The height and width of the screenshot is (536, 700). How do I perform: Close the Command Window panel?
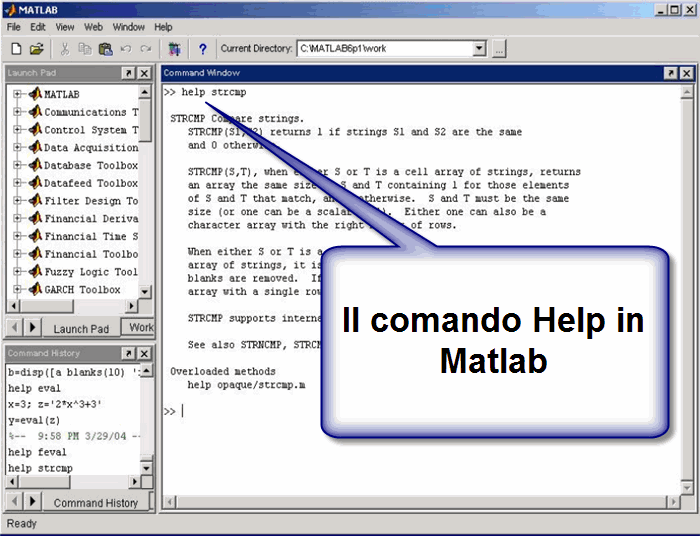tap(687, 73)
